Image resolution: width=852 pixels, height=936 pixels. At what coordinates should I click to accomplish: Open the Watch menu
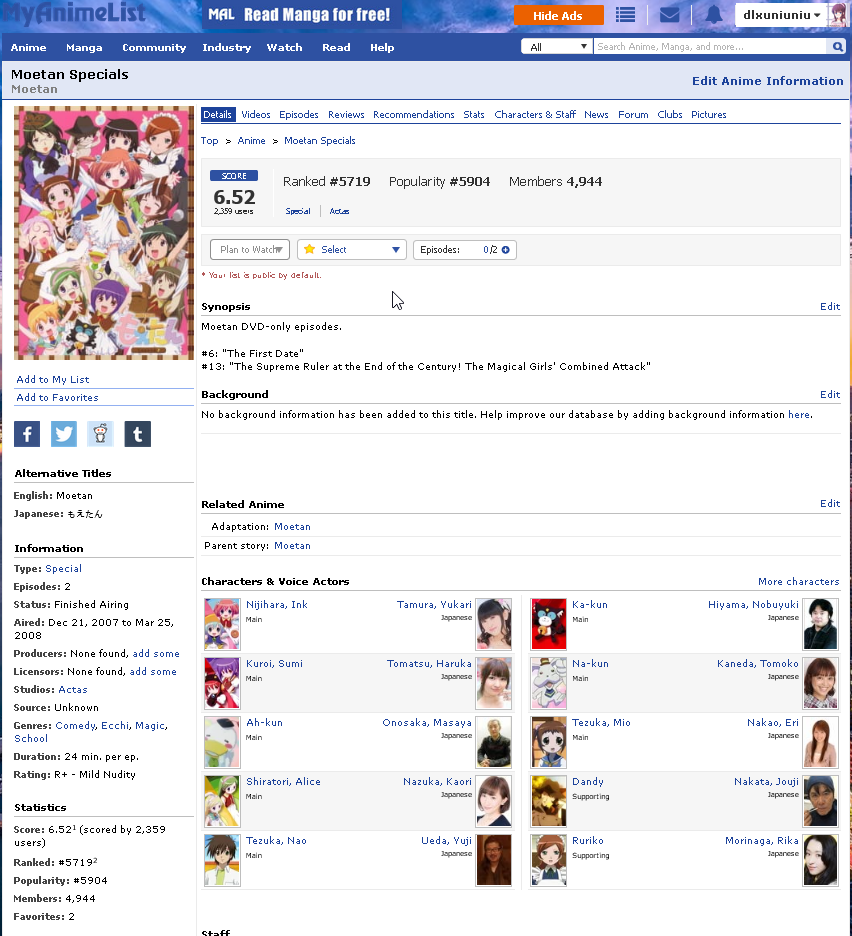pyautogui.click(x=284, y=47)
